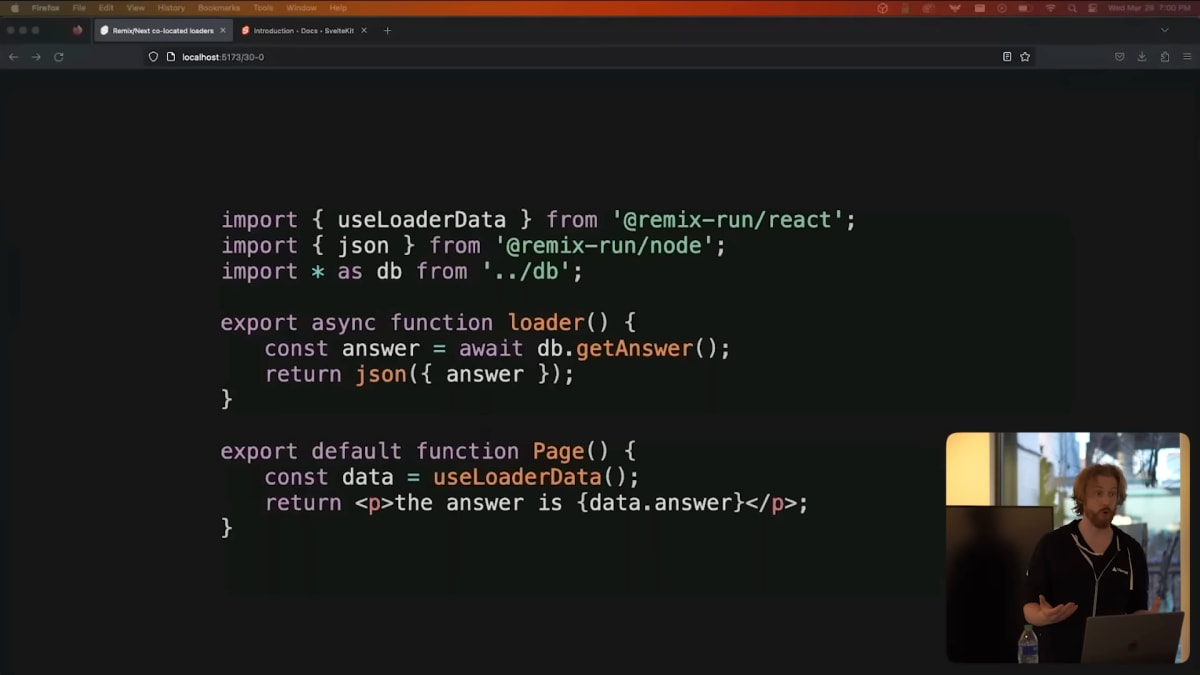
Task: Open the View menu
Action: (136, 8)
